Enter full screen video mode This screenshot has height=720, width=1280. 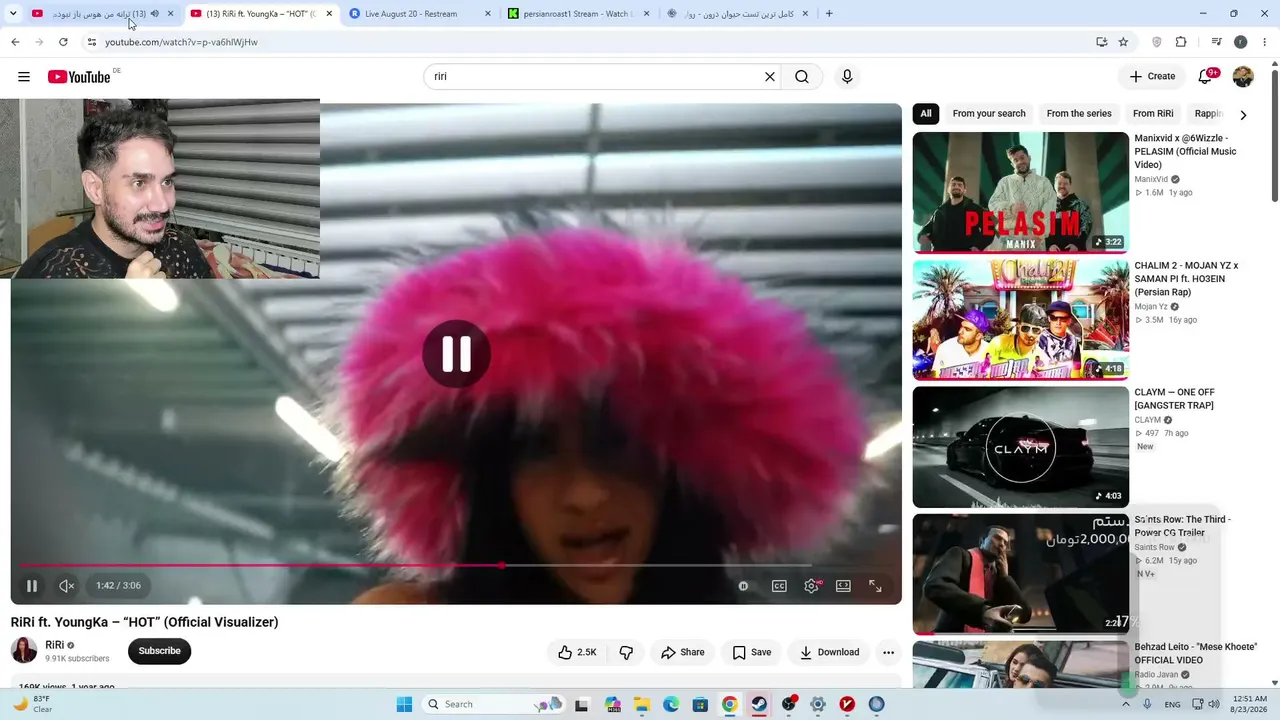point(875,586)
